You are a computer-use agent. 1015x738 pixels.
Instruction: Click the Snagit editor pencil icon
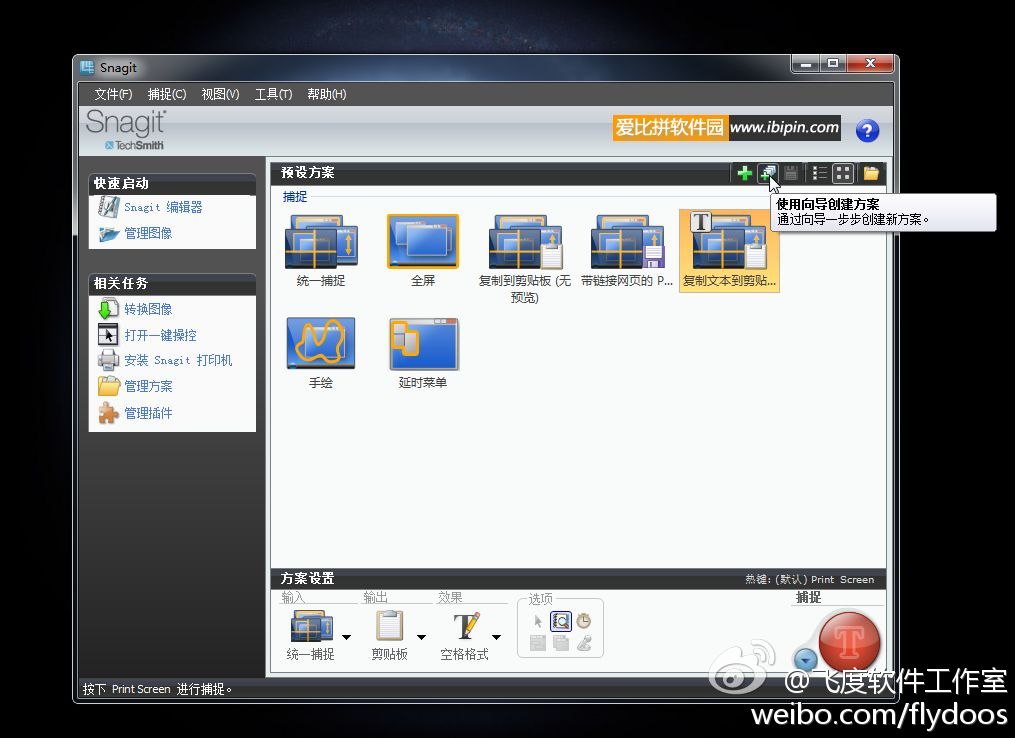108,207
